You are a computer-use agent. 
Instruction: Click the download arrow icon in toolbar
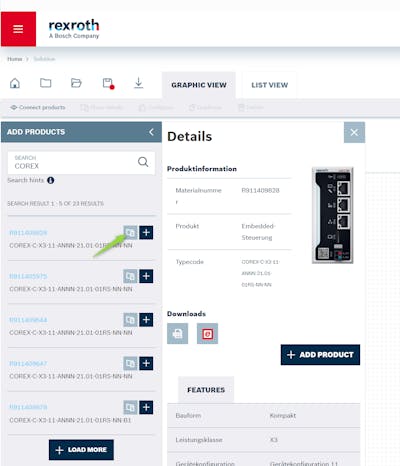[x=139, y=83]
